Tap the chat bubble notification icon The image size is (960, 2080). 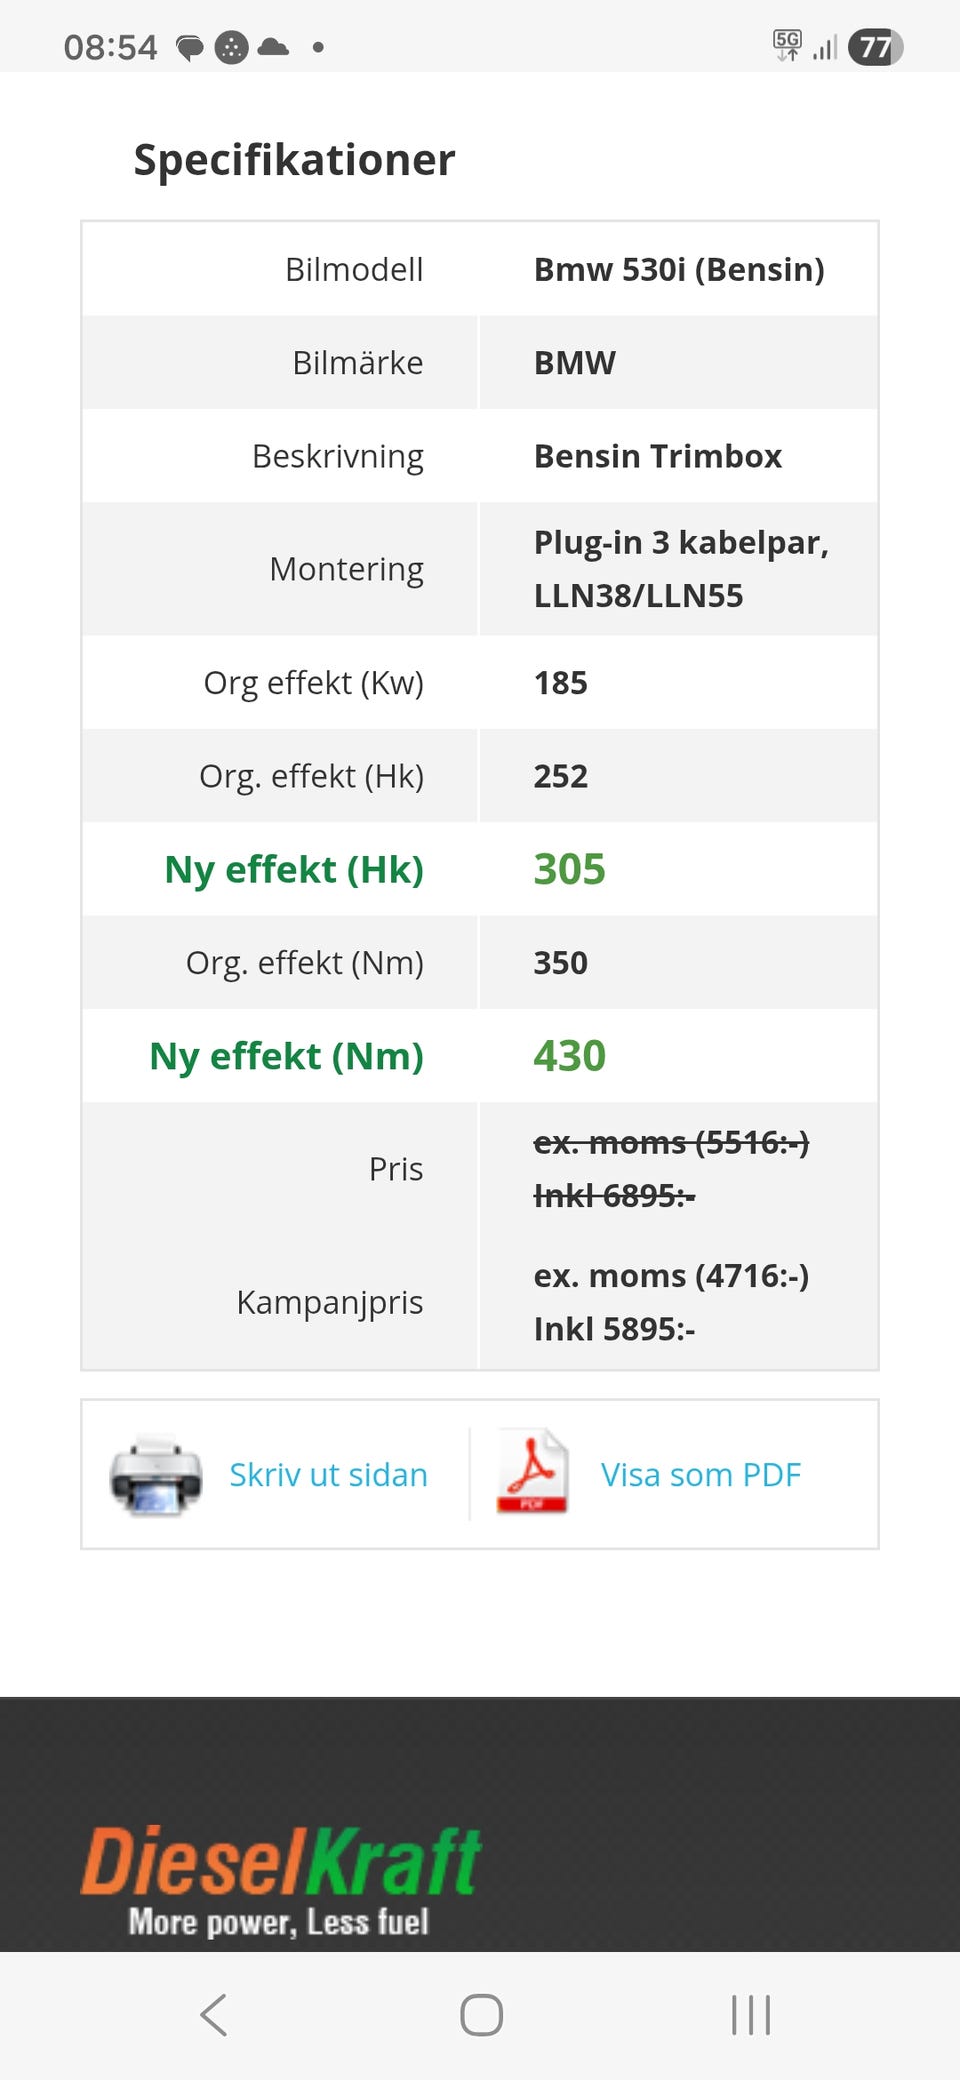[x=189, y=48]
